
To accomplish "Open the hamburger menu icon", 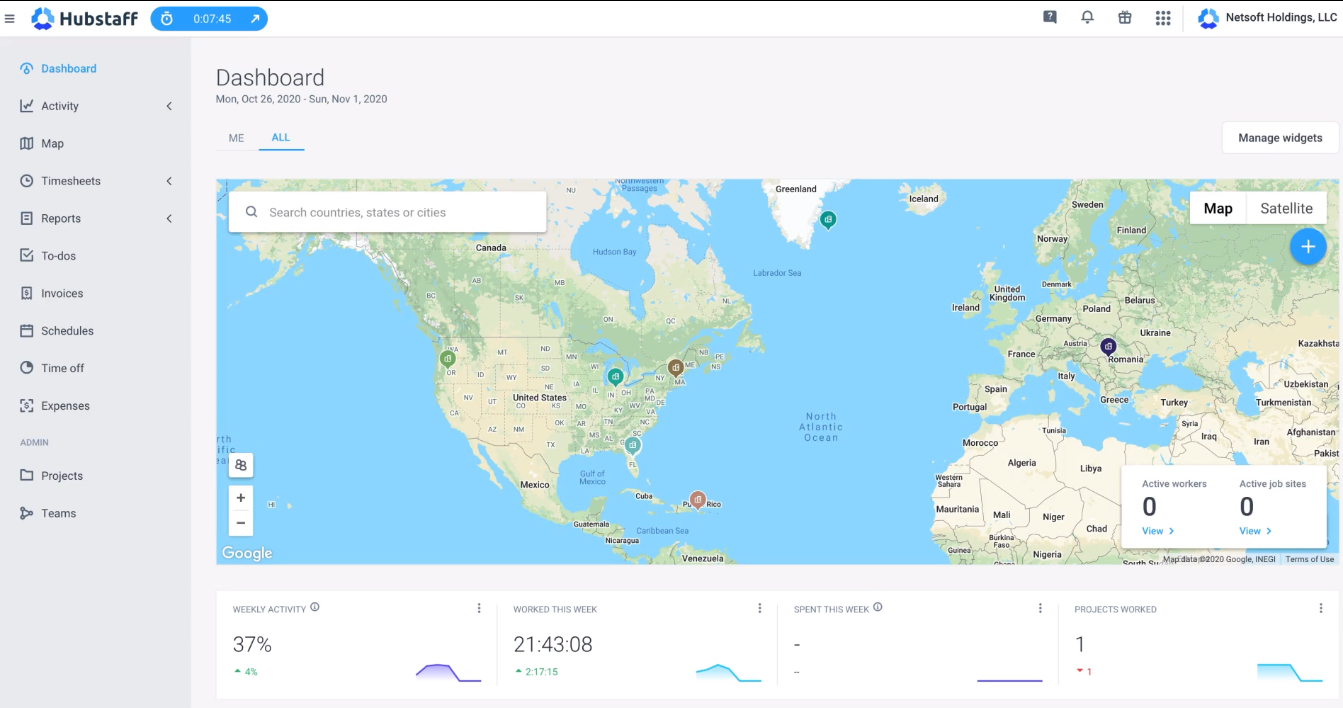I will (10, 18).
